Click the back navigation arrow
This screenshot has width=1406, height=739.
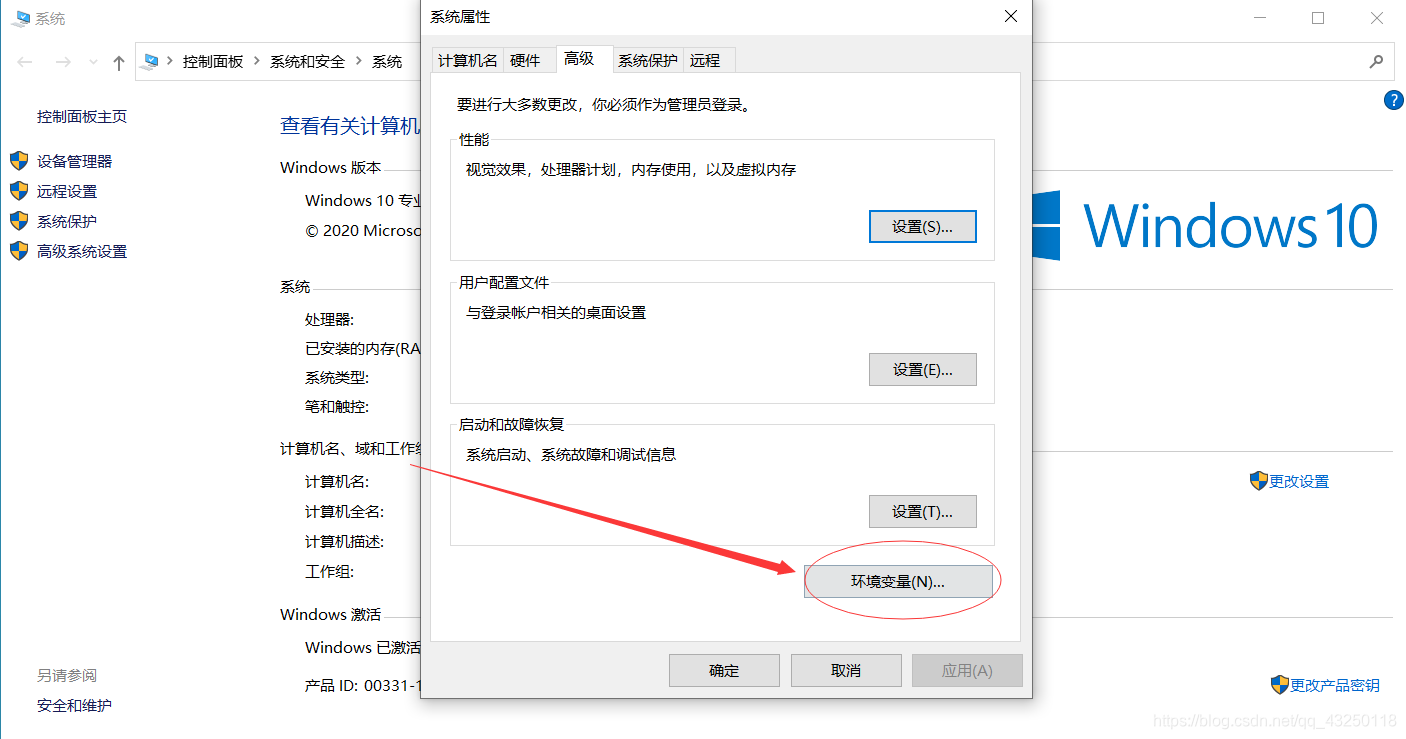25,62
